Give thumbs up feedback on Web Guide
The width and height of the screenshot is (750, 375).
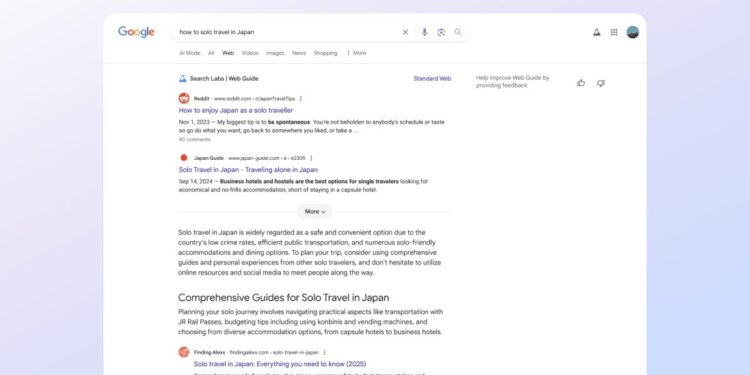pyautogui.click(x=581, y=83)
